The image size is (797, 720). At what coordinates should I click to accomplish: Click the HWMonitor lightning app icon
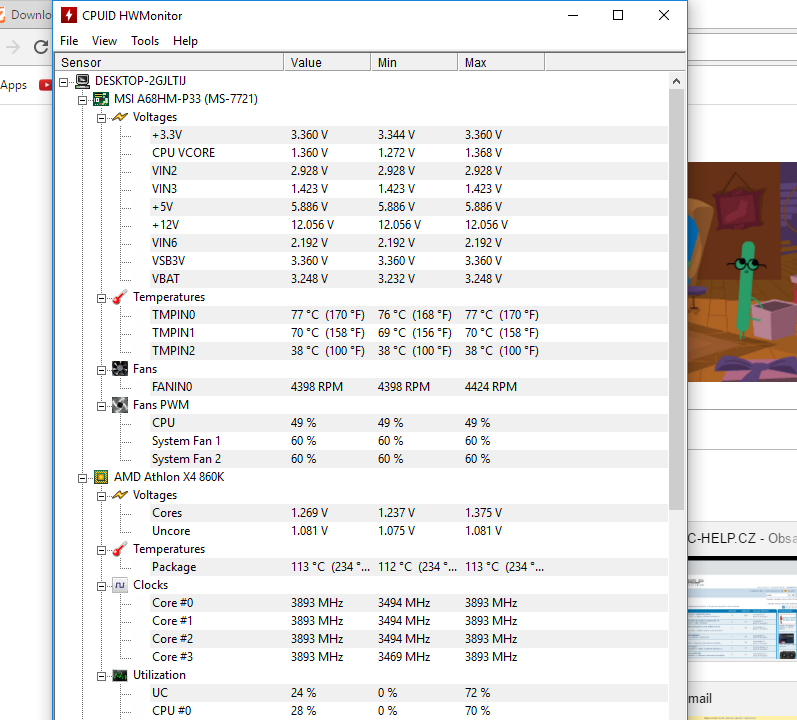tap(69, 15)
